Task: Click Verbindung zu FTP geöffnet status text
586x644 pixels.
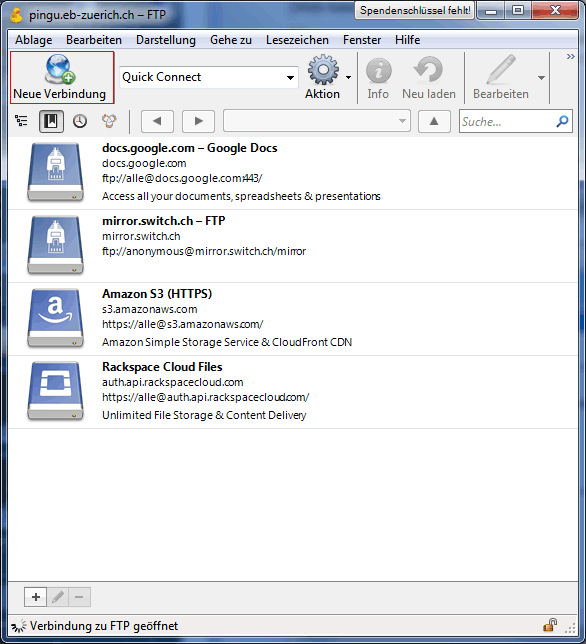Action: (x=104, y=626)
